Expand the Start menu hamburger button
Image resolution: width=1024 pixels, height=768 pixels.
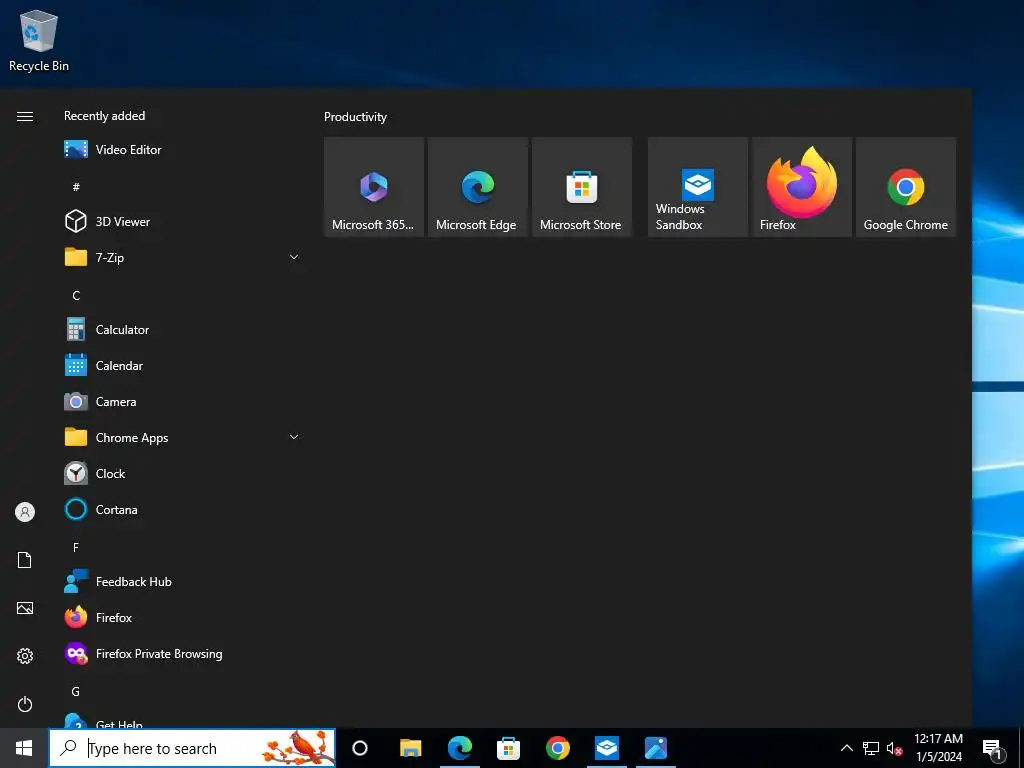click(25, 116)
